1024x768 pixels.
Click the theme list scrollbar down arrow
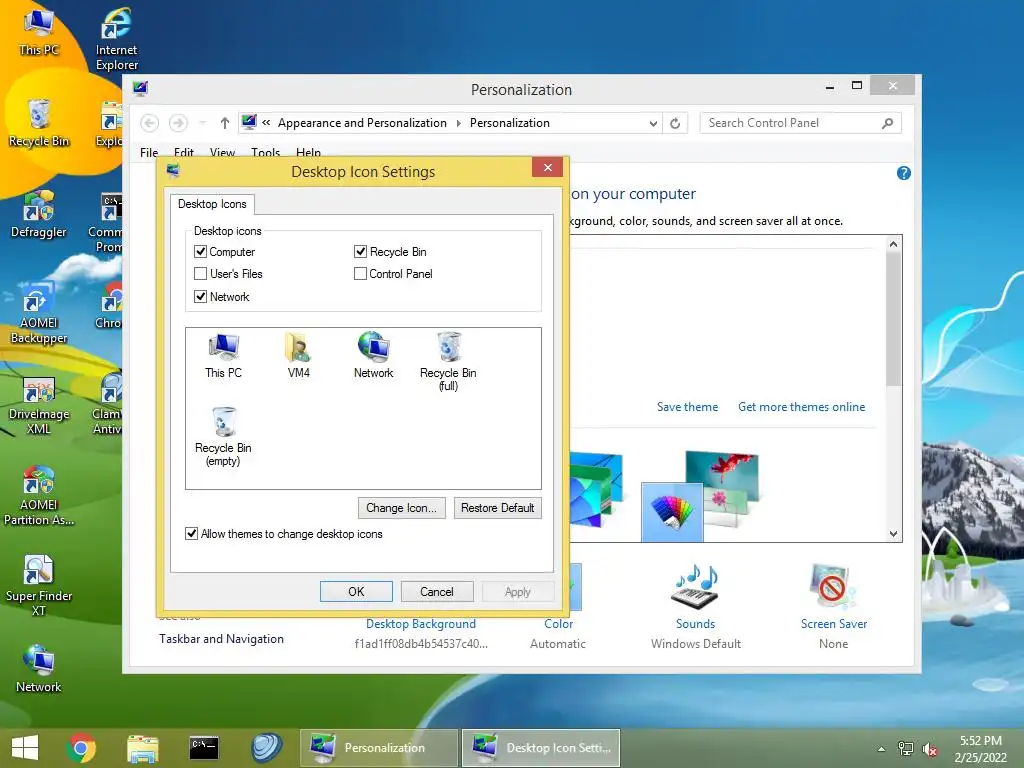[x=893, y=534]
